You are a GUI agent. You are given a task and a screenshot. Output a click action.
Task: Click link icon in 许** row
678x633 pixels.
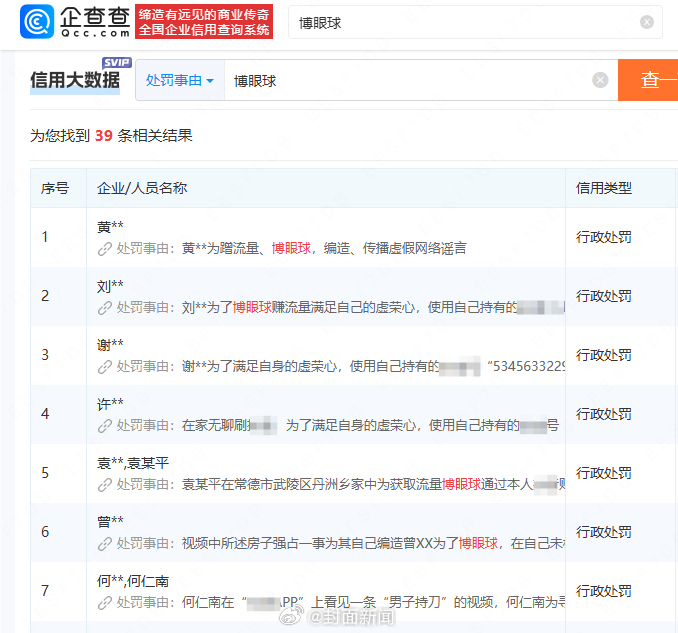click(x=105, y=426)
